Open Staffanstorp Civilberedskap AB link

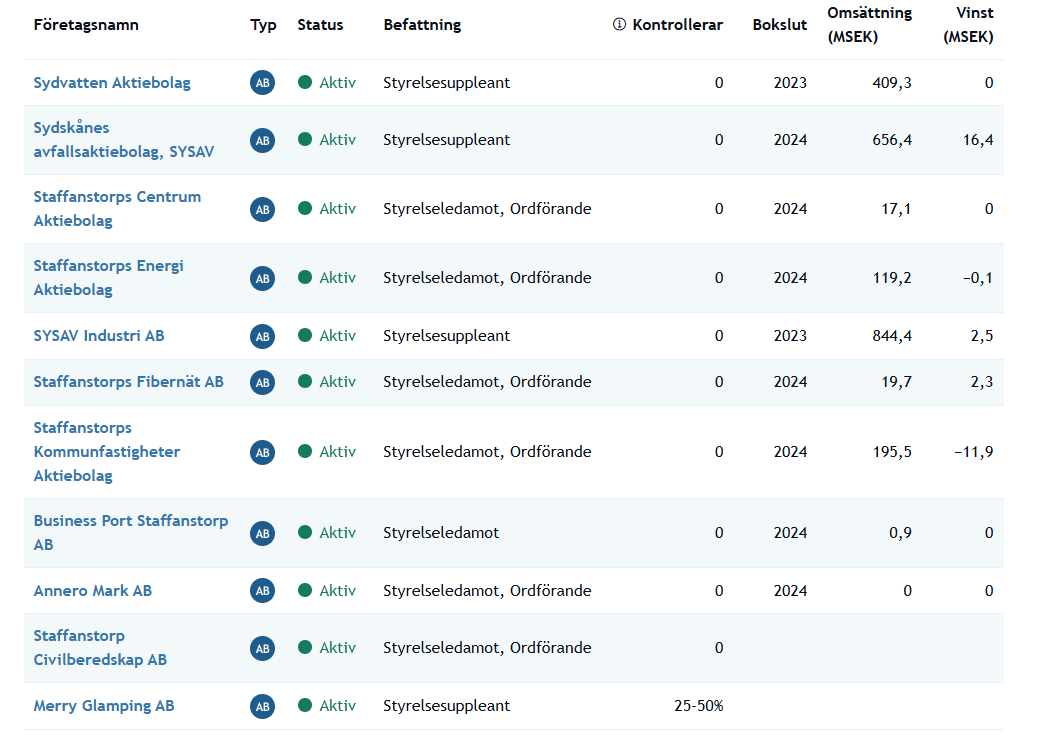100,648
